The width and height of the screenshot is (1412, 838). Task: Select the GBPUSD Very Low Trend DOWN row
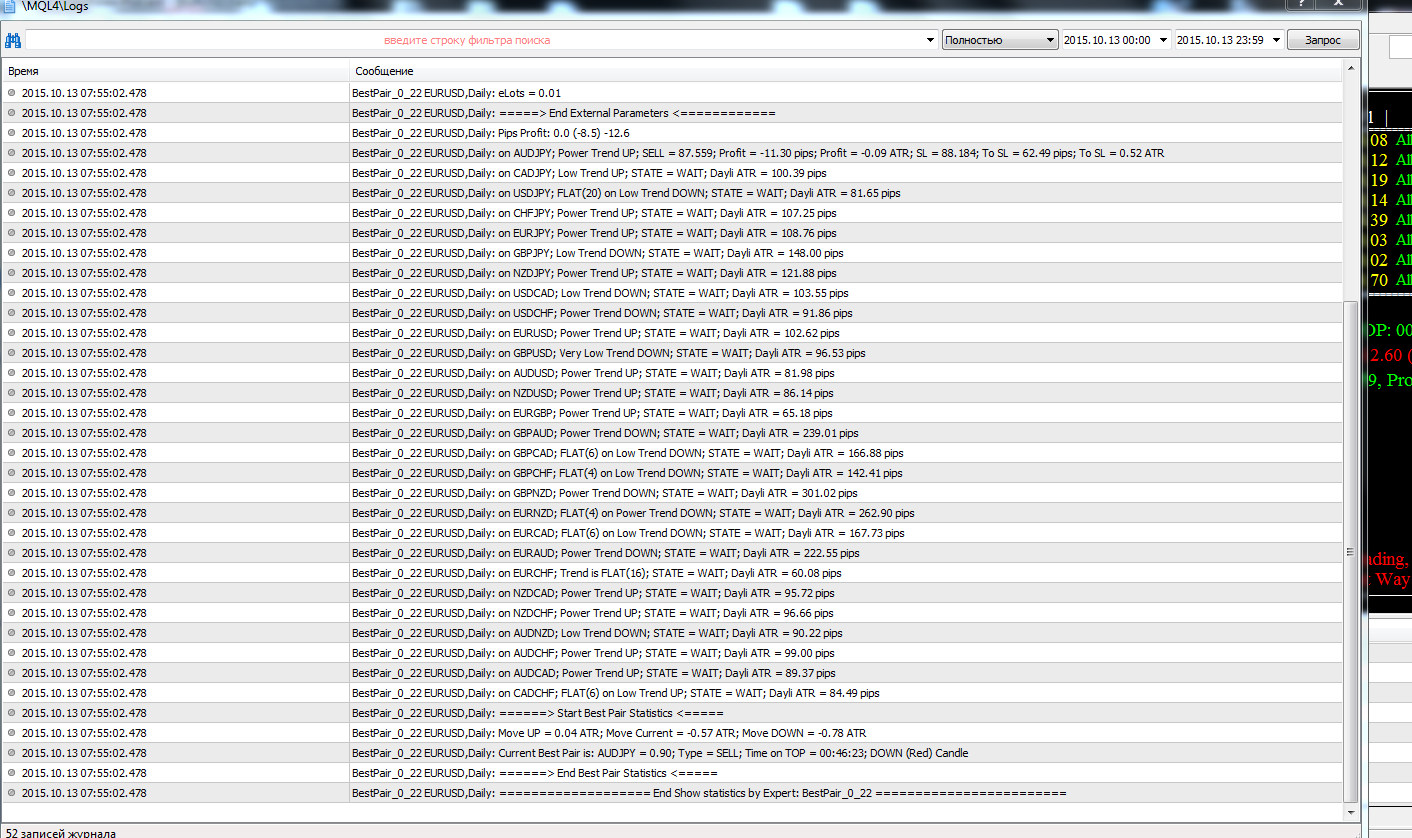(x=672, y=353)
